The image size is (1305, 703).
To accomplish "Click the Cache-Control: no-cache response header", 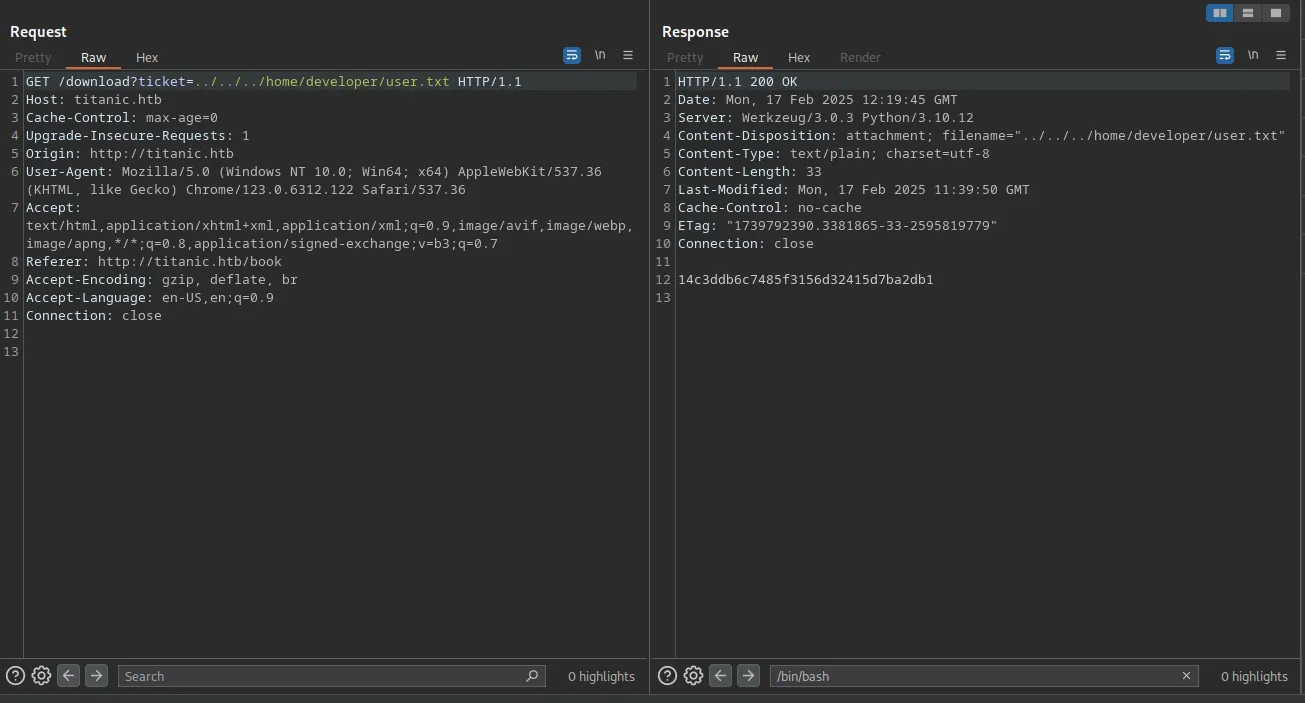I will pyautogui.click(x=770, y=208).
